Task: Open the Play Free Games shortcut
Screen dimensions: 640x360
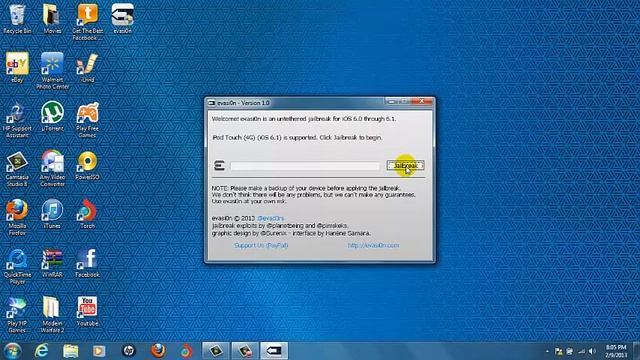Action: 87,120
